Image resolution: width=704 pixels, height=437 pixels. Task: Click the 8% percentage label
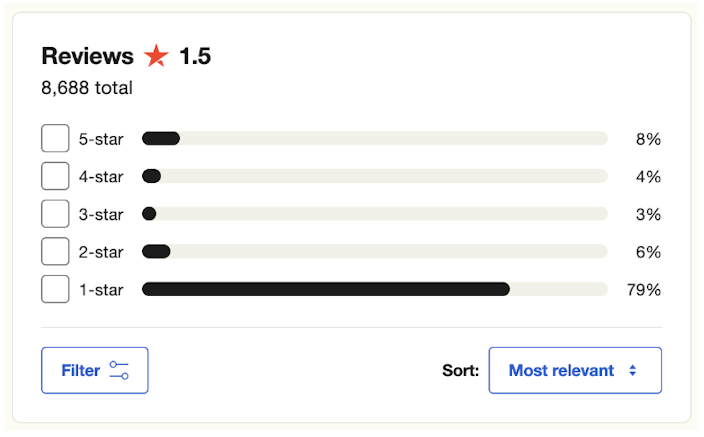point(648,139)
